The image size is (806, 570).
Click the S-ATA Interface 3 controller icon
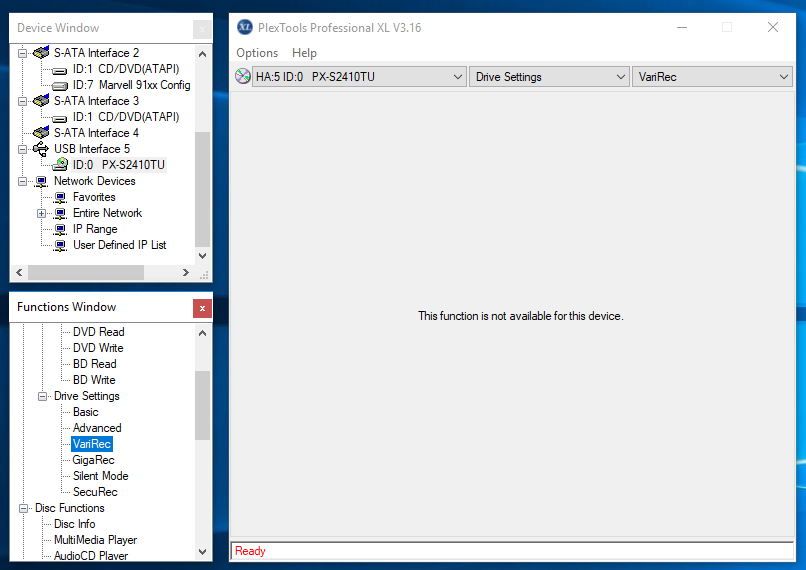coord(41,100)
